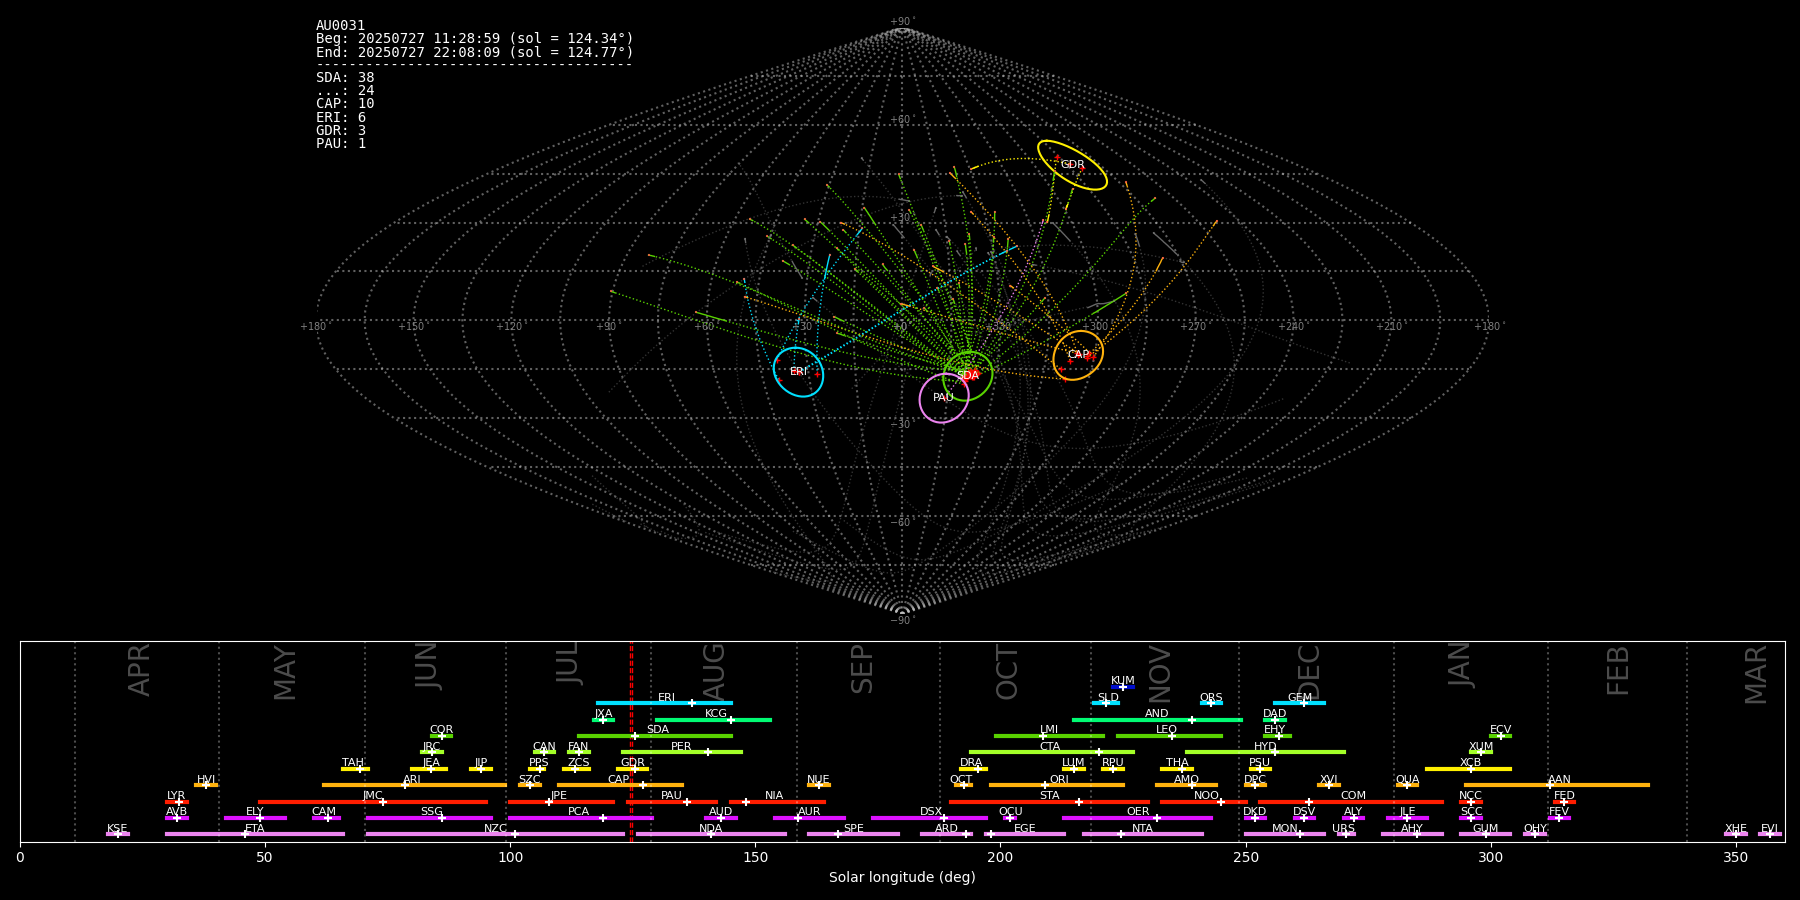1800x900 pixels.
Task: Select the orange CAP radiant circle on sky map
Action: [x=1078, y=355]
